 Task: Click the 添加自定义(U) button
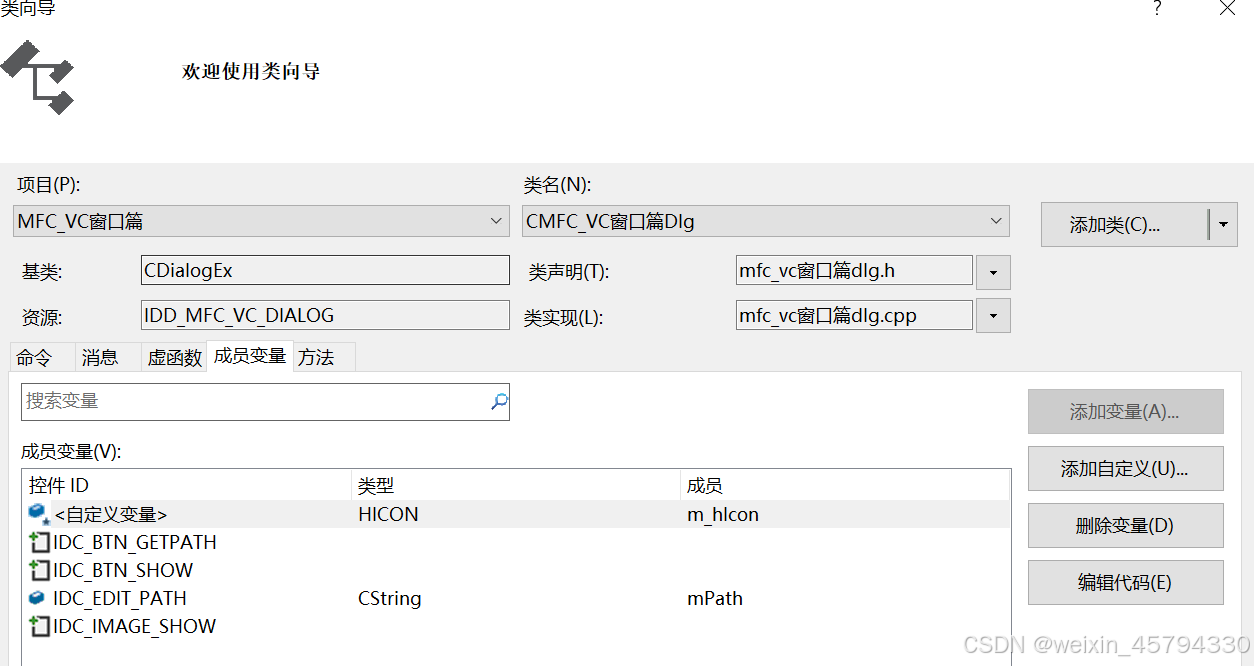pos(1125,468)
